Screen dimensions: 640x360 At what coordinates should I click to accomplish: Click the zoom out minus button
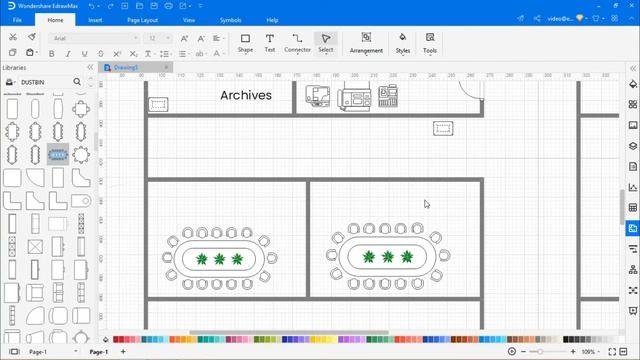click(x=524, y=351)
